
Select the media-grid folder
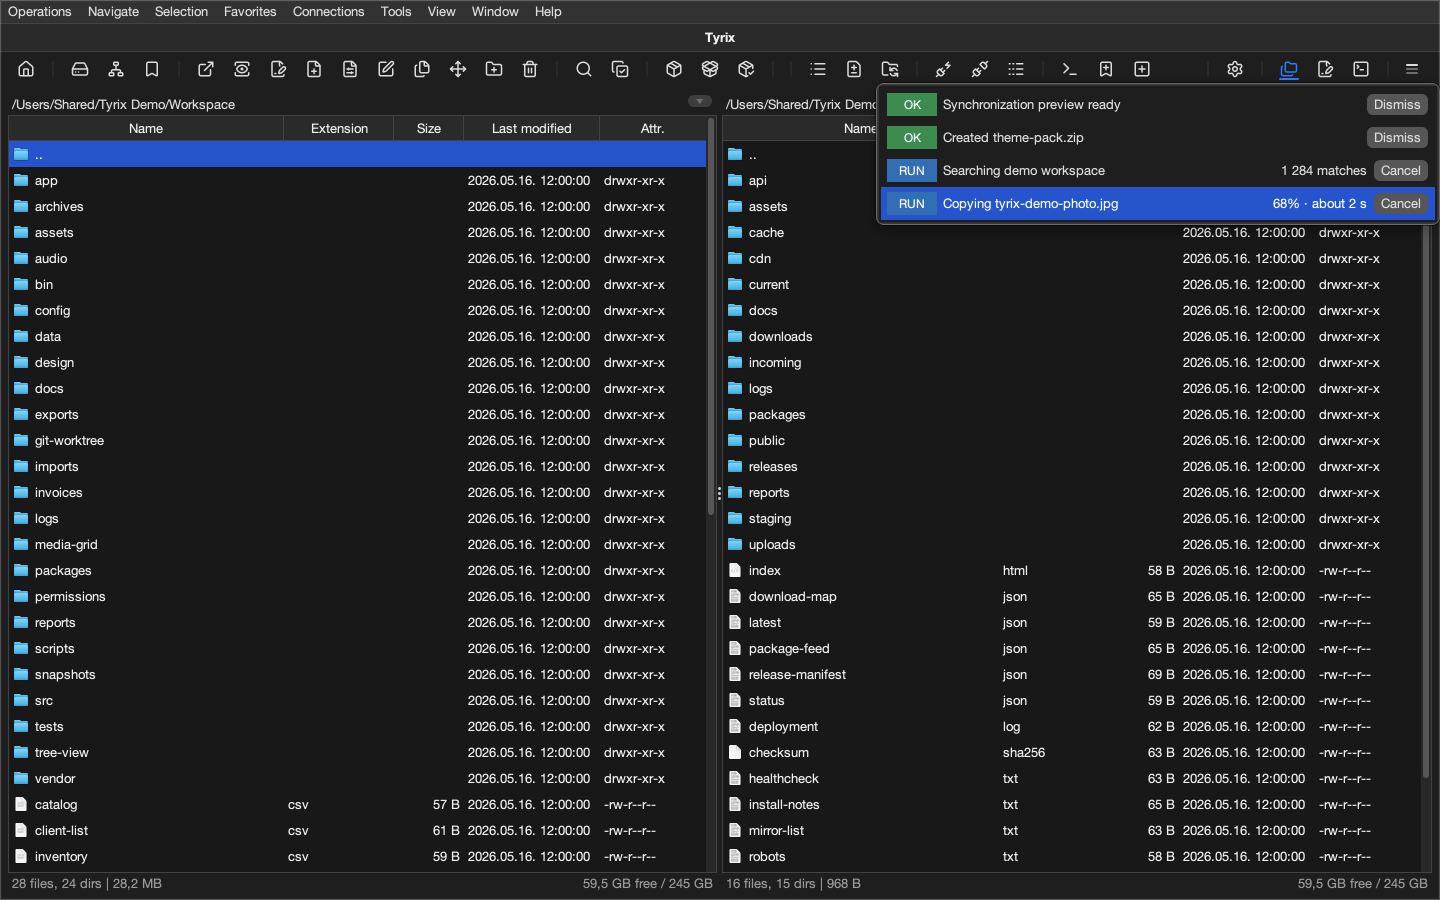pyautogui.click(x=357, y=545)
